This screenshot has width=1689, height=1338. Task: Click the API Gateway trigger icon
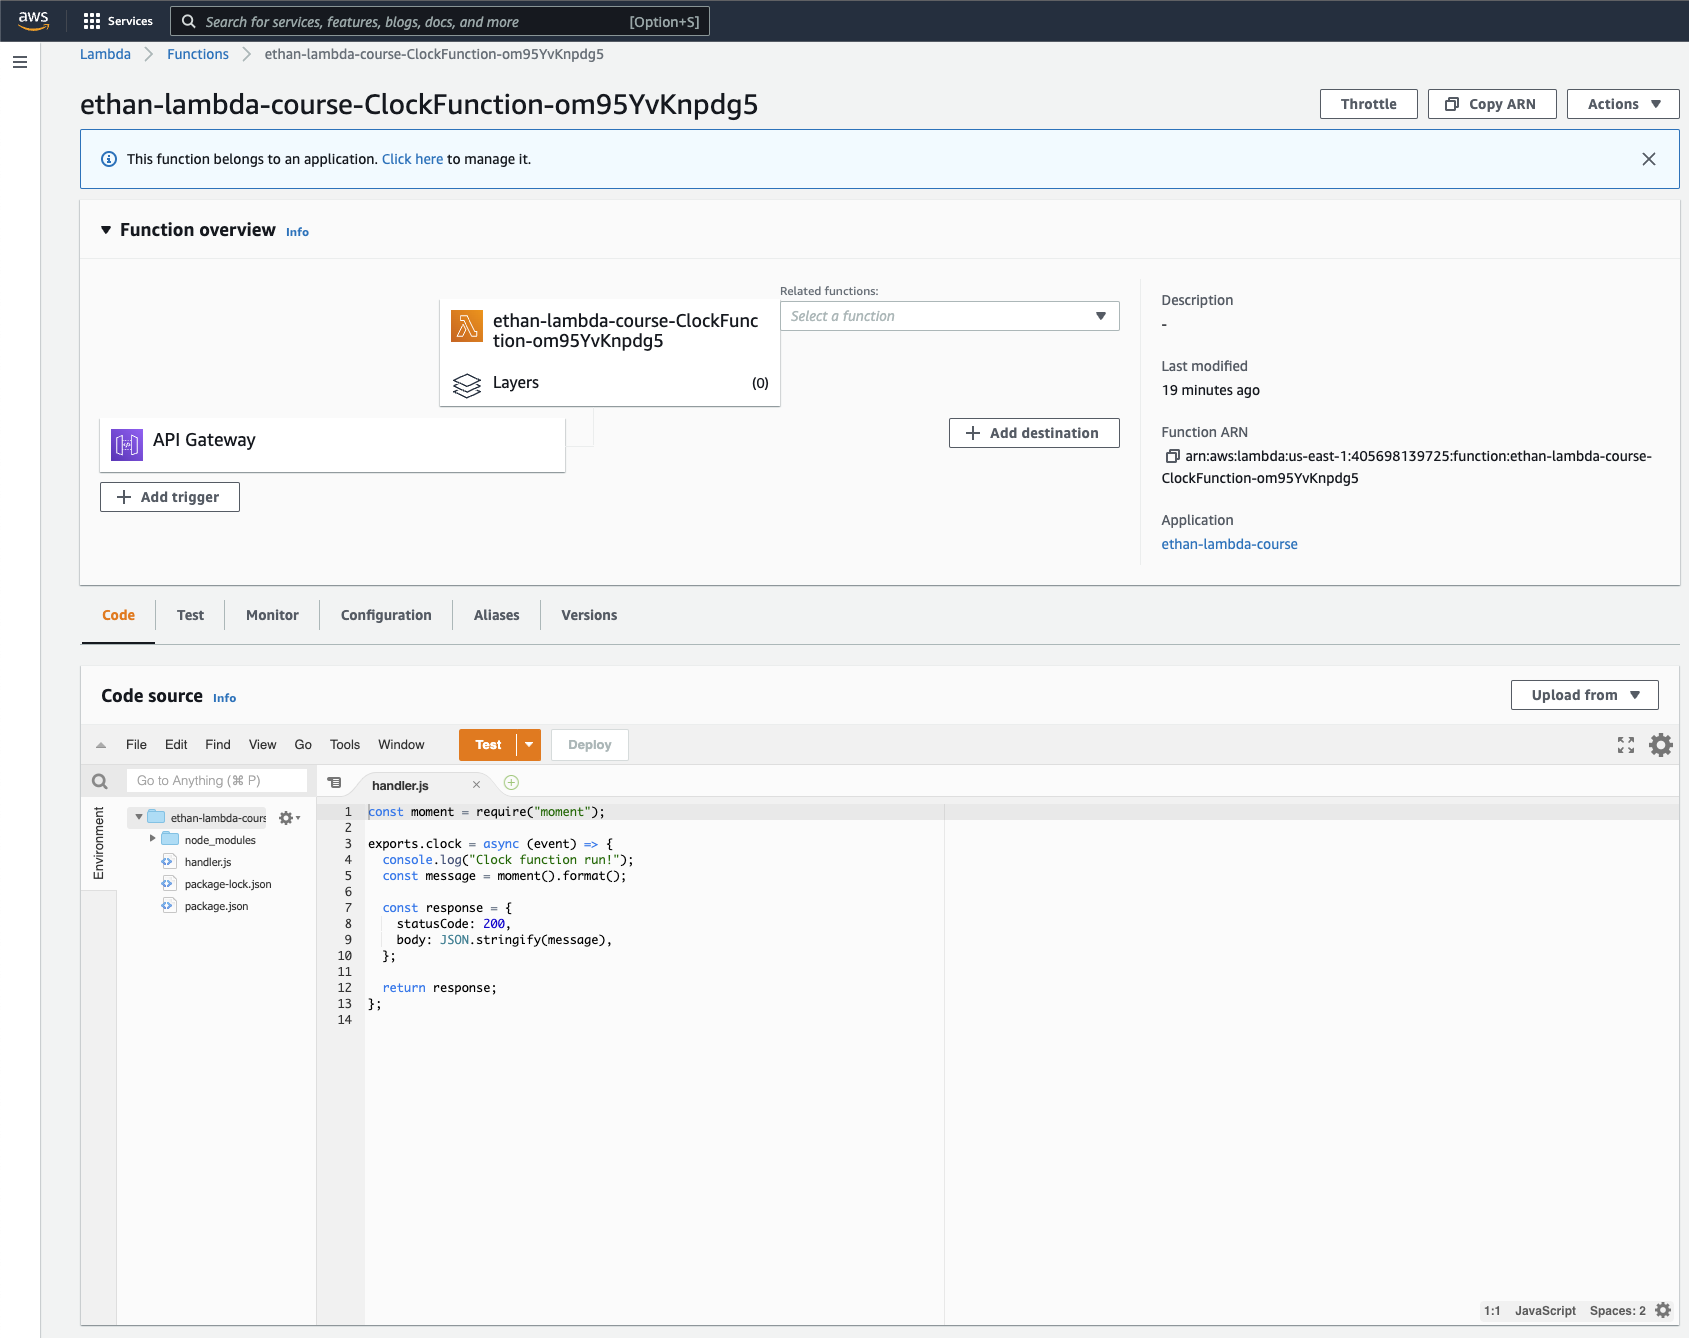(127, 444)
